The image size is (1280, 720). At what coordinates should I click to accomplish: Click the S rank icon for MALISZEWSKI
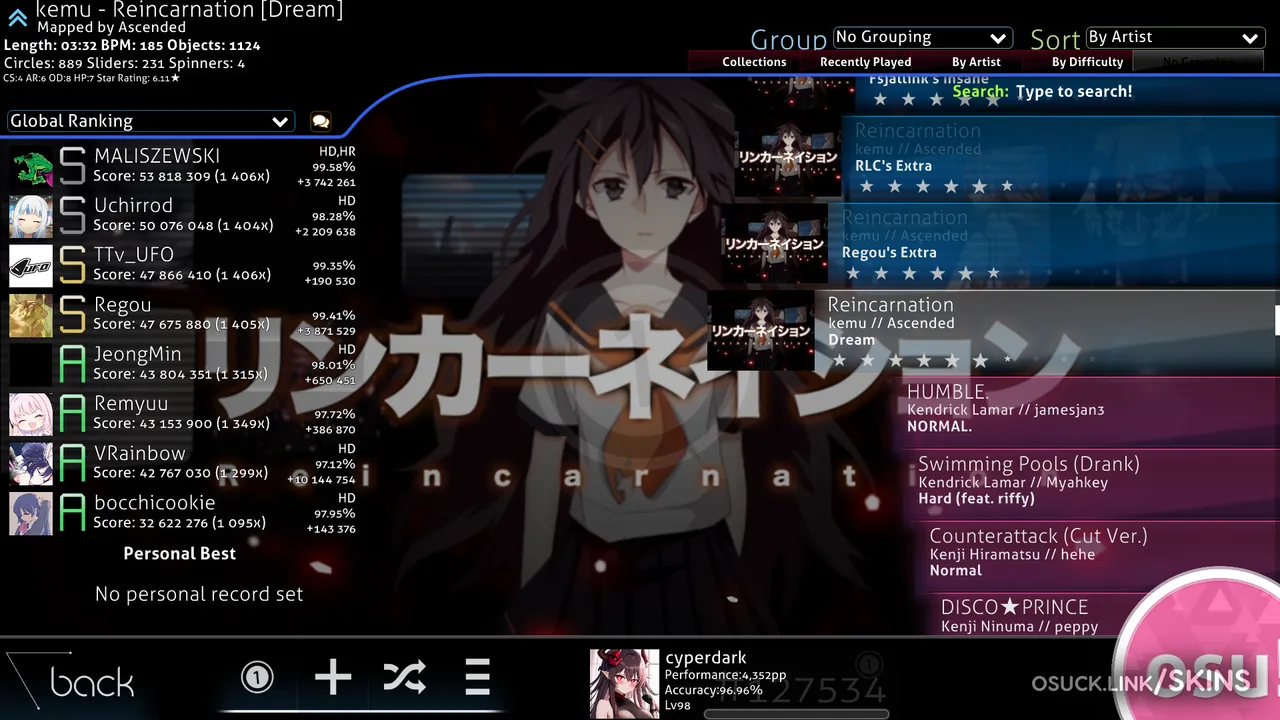point(72,166)
